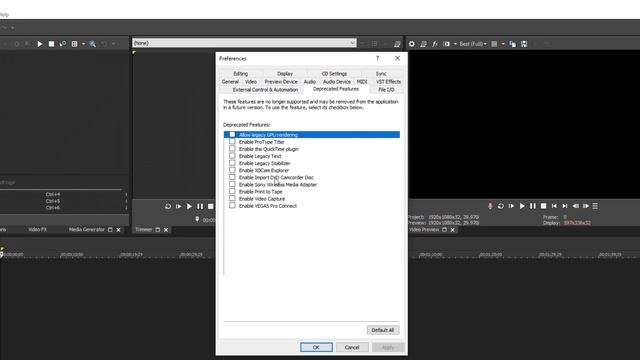
Task: Switch to the Editing tab in Preferences
Action: point(240,74)
